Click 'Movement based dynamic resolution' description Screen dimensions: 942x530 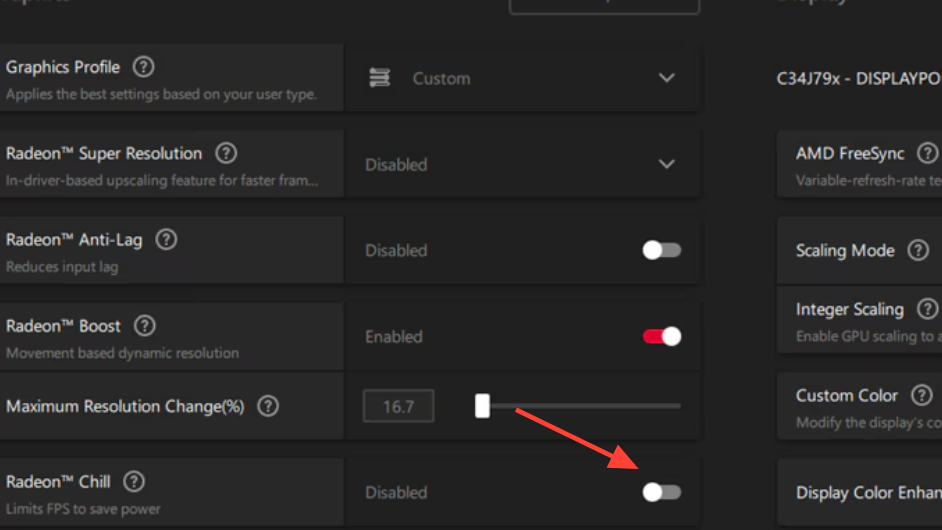click(123, 353)
